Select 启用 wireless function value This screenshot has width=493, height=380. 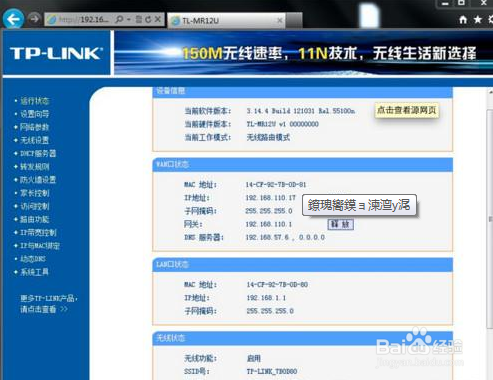[254, 358]
